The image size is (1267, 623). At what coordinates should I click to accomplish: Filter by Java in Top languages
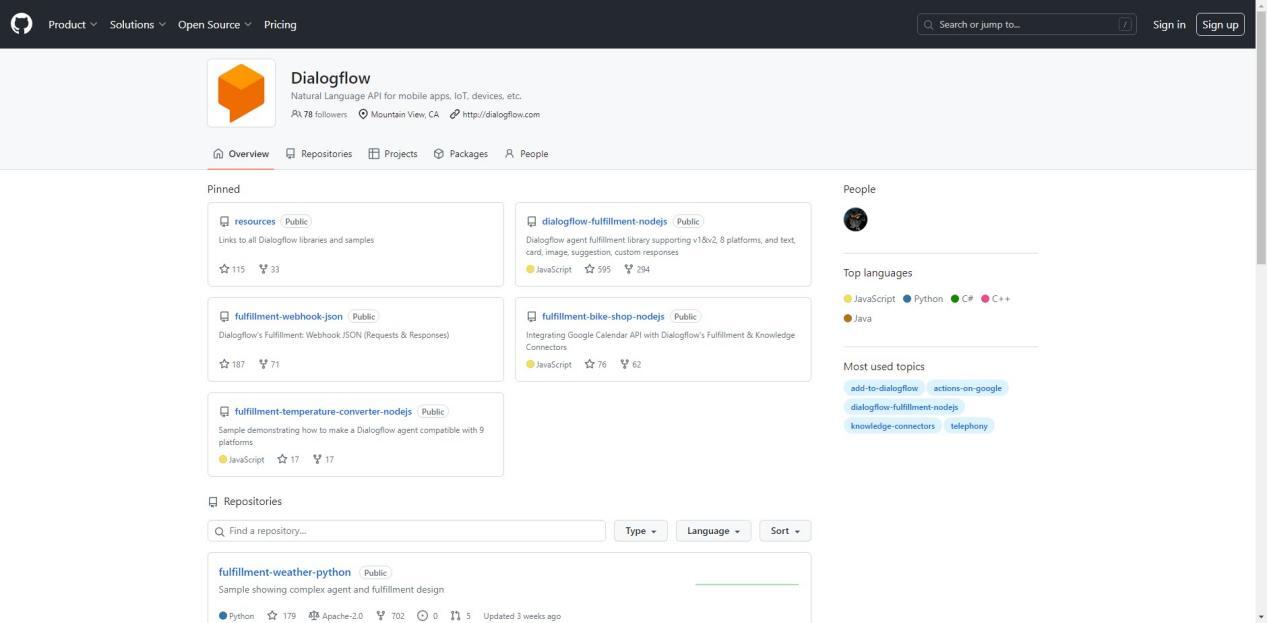[x=858, y=318]
